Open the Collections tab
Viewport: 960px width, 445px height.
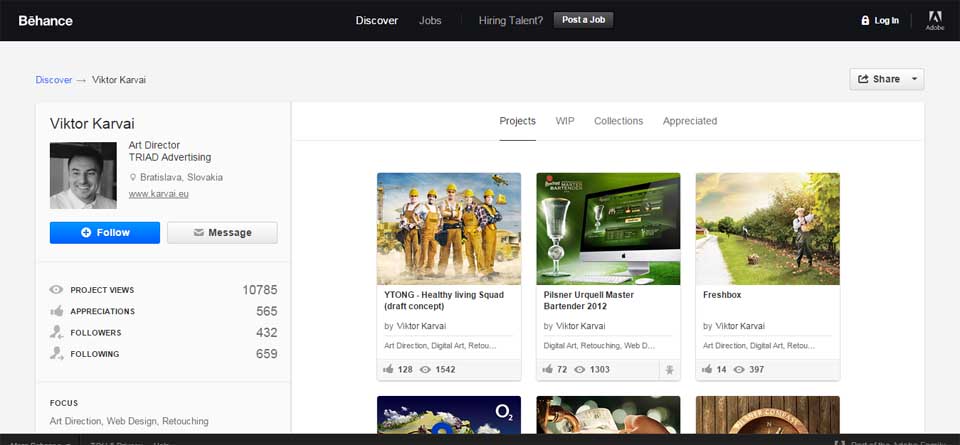tap(618, 121)
